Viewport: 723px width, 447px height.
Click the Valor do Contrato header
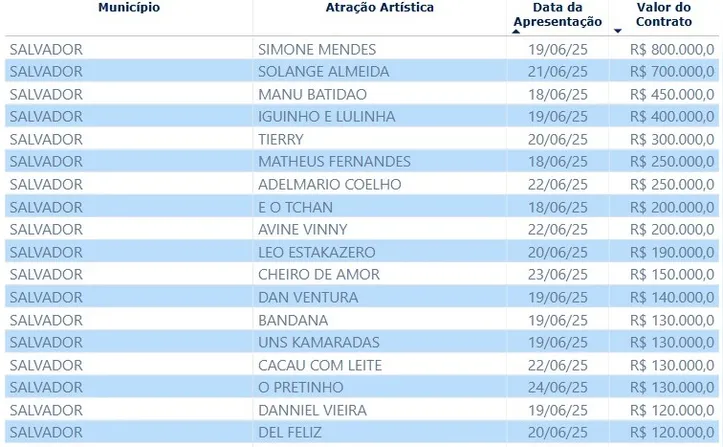664,14
